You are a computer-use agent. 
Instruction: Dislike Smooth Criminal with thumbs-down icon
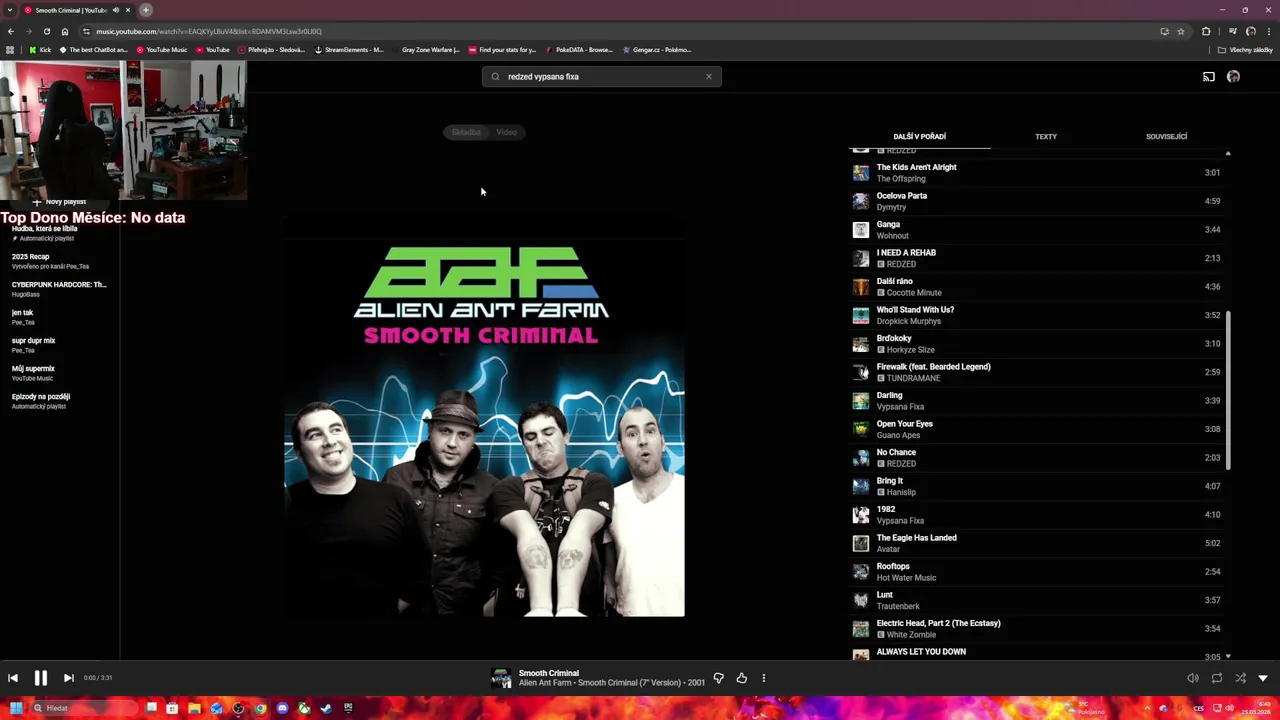718,678
